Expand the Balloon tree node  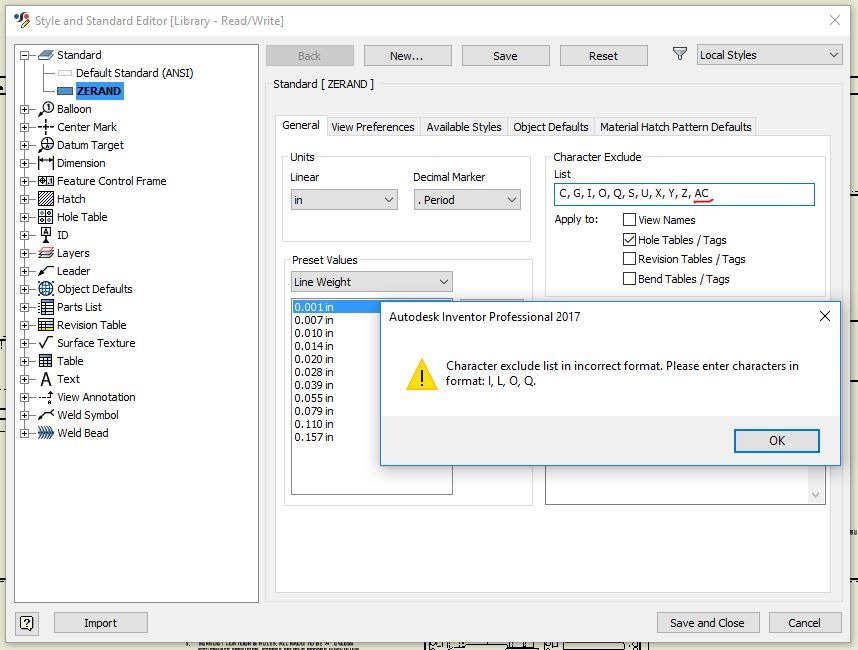24,109
